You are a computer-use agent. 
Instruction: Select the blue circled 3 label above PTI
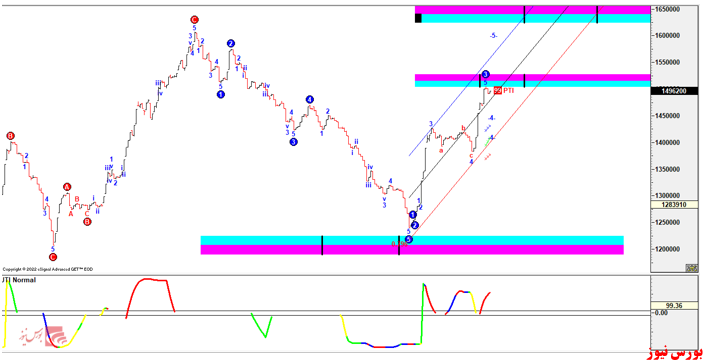point(485,74)
